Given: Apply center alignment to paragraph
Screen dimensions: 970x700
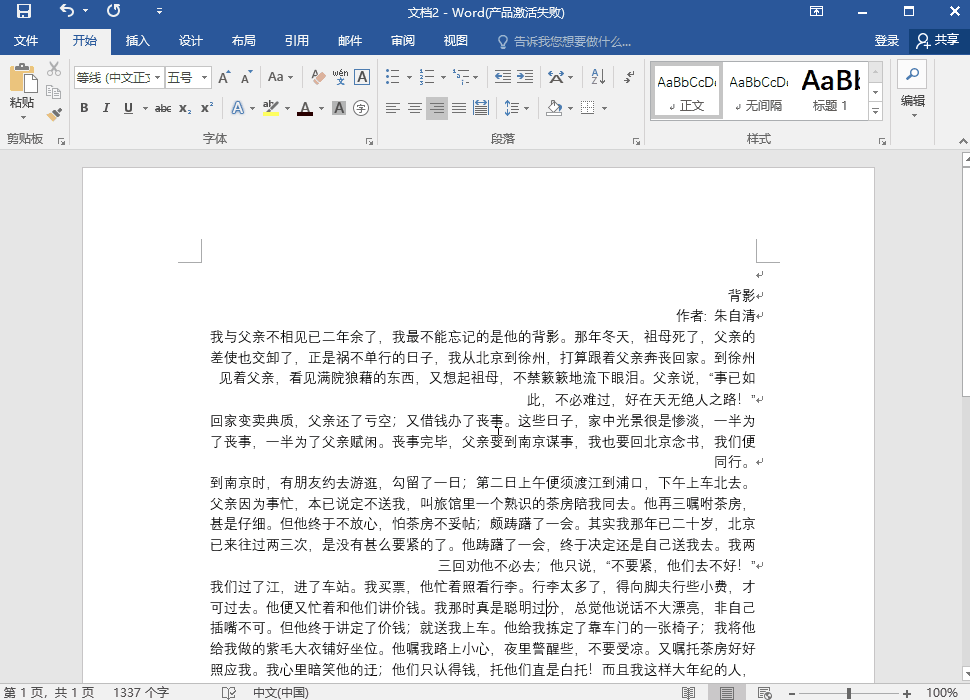Looking at the screenshot, I should point(414,108).
